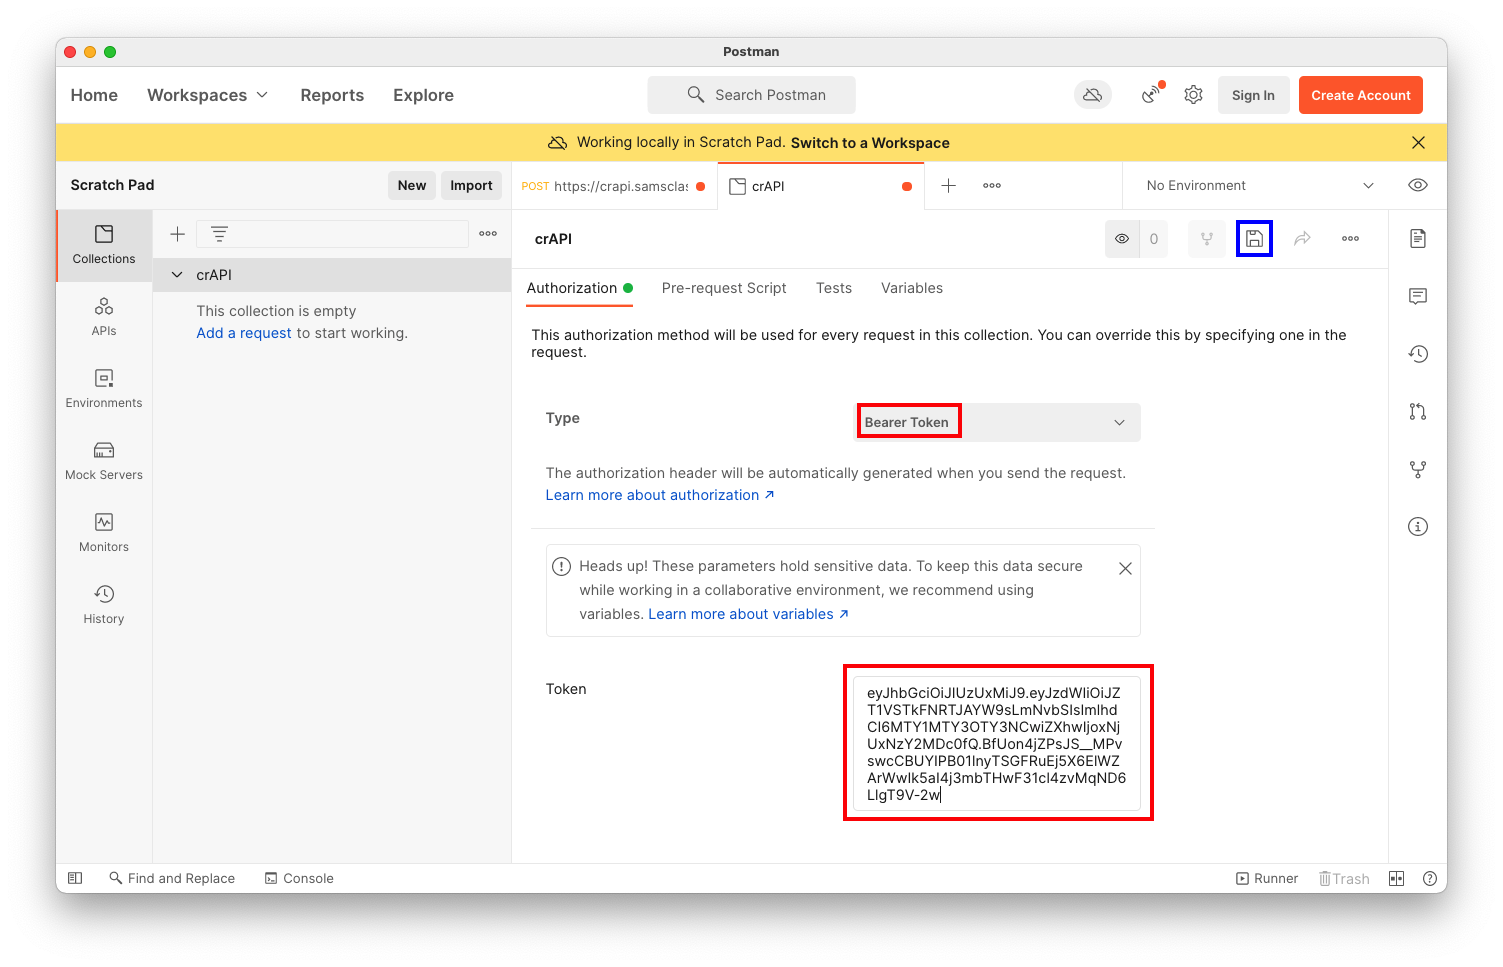Open the Collections sidebar panel
Viewport: 1503px width, 967px height.
104,245
